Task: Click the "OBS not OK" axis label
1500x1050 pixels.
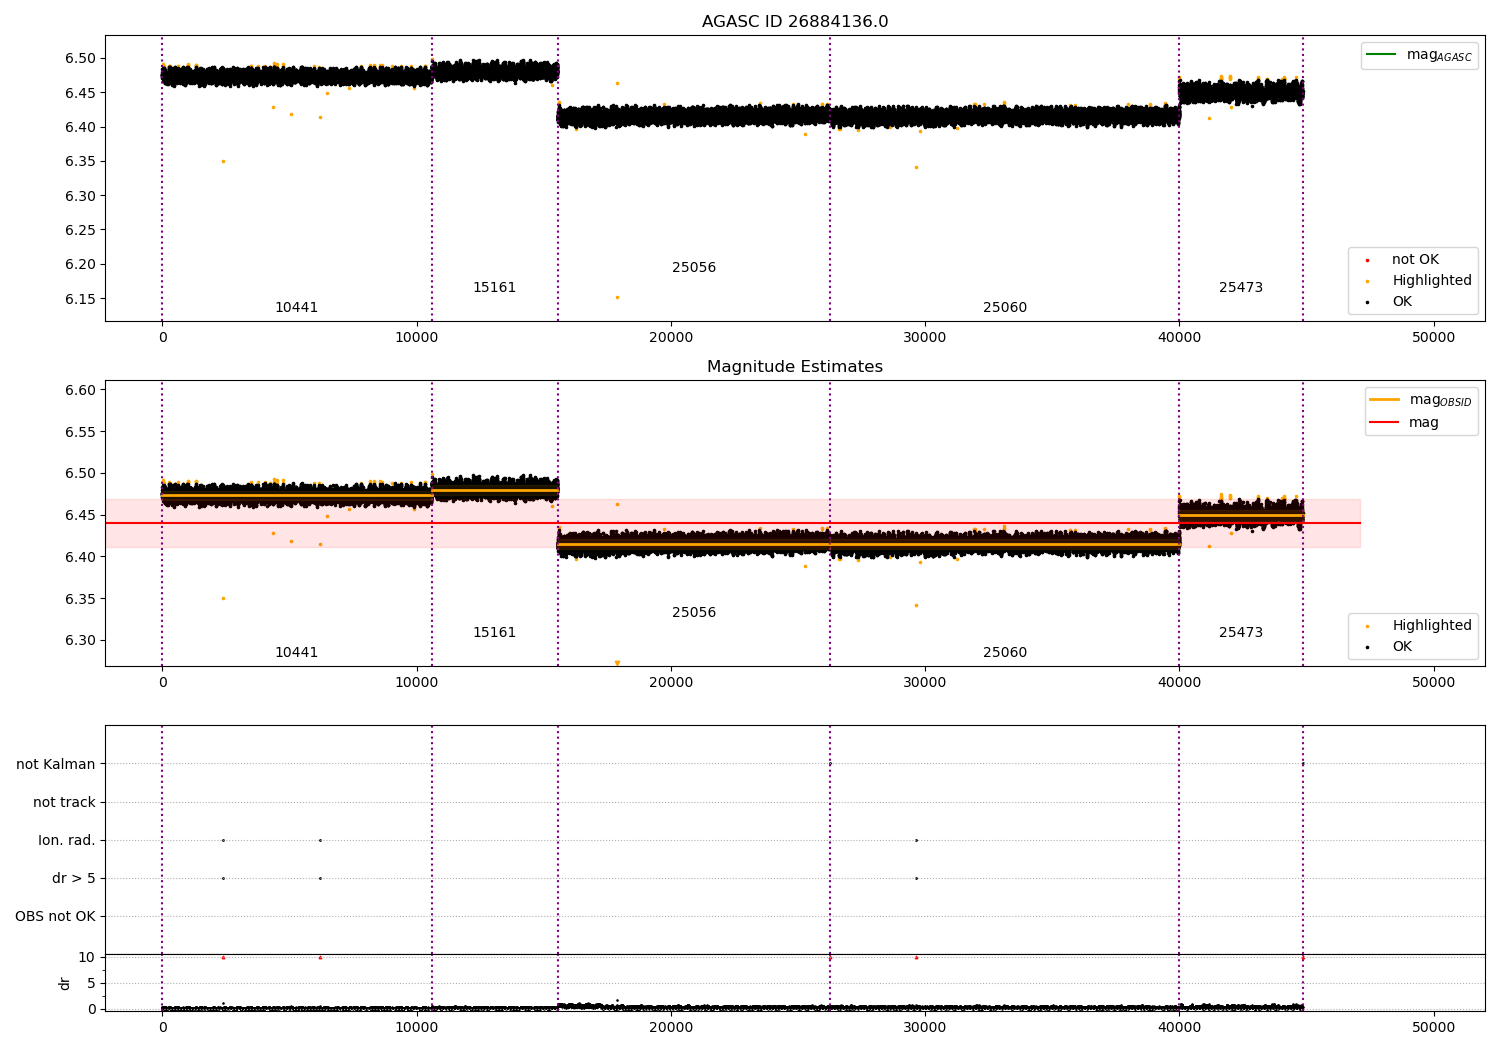Action: [x=55, y=917]
